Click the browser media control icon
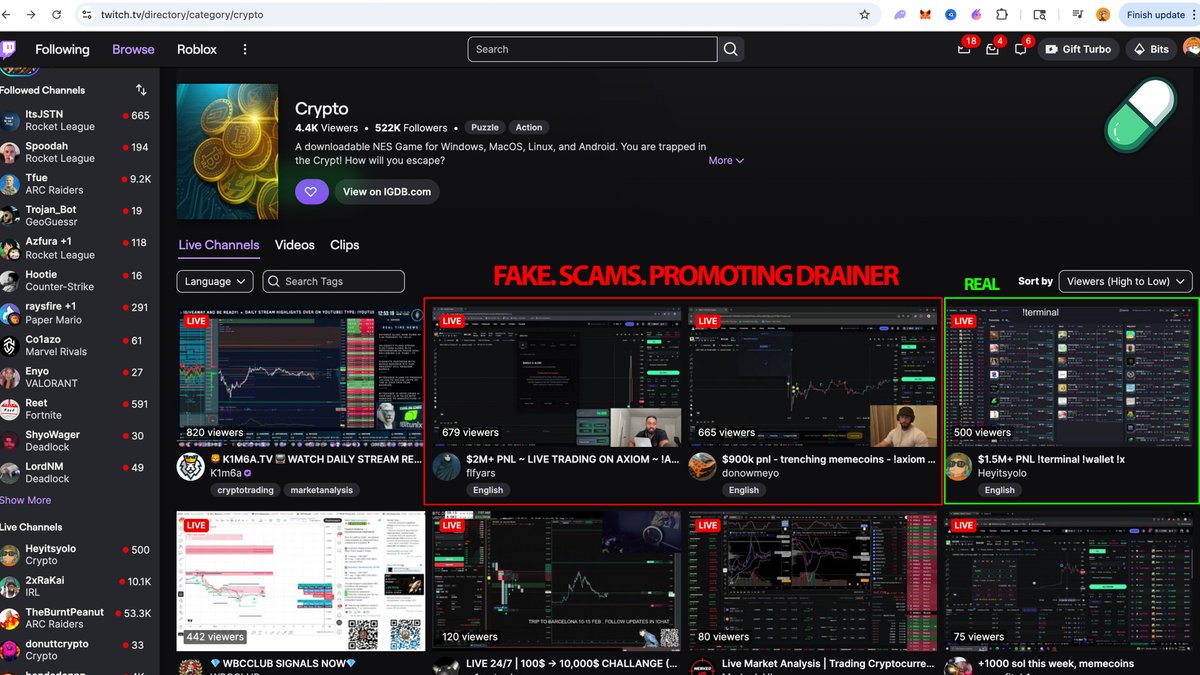1200x675 pixels. (x=1077, y=15)
